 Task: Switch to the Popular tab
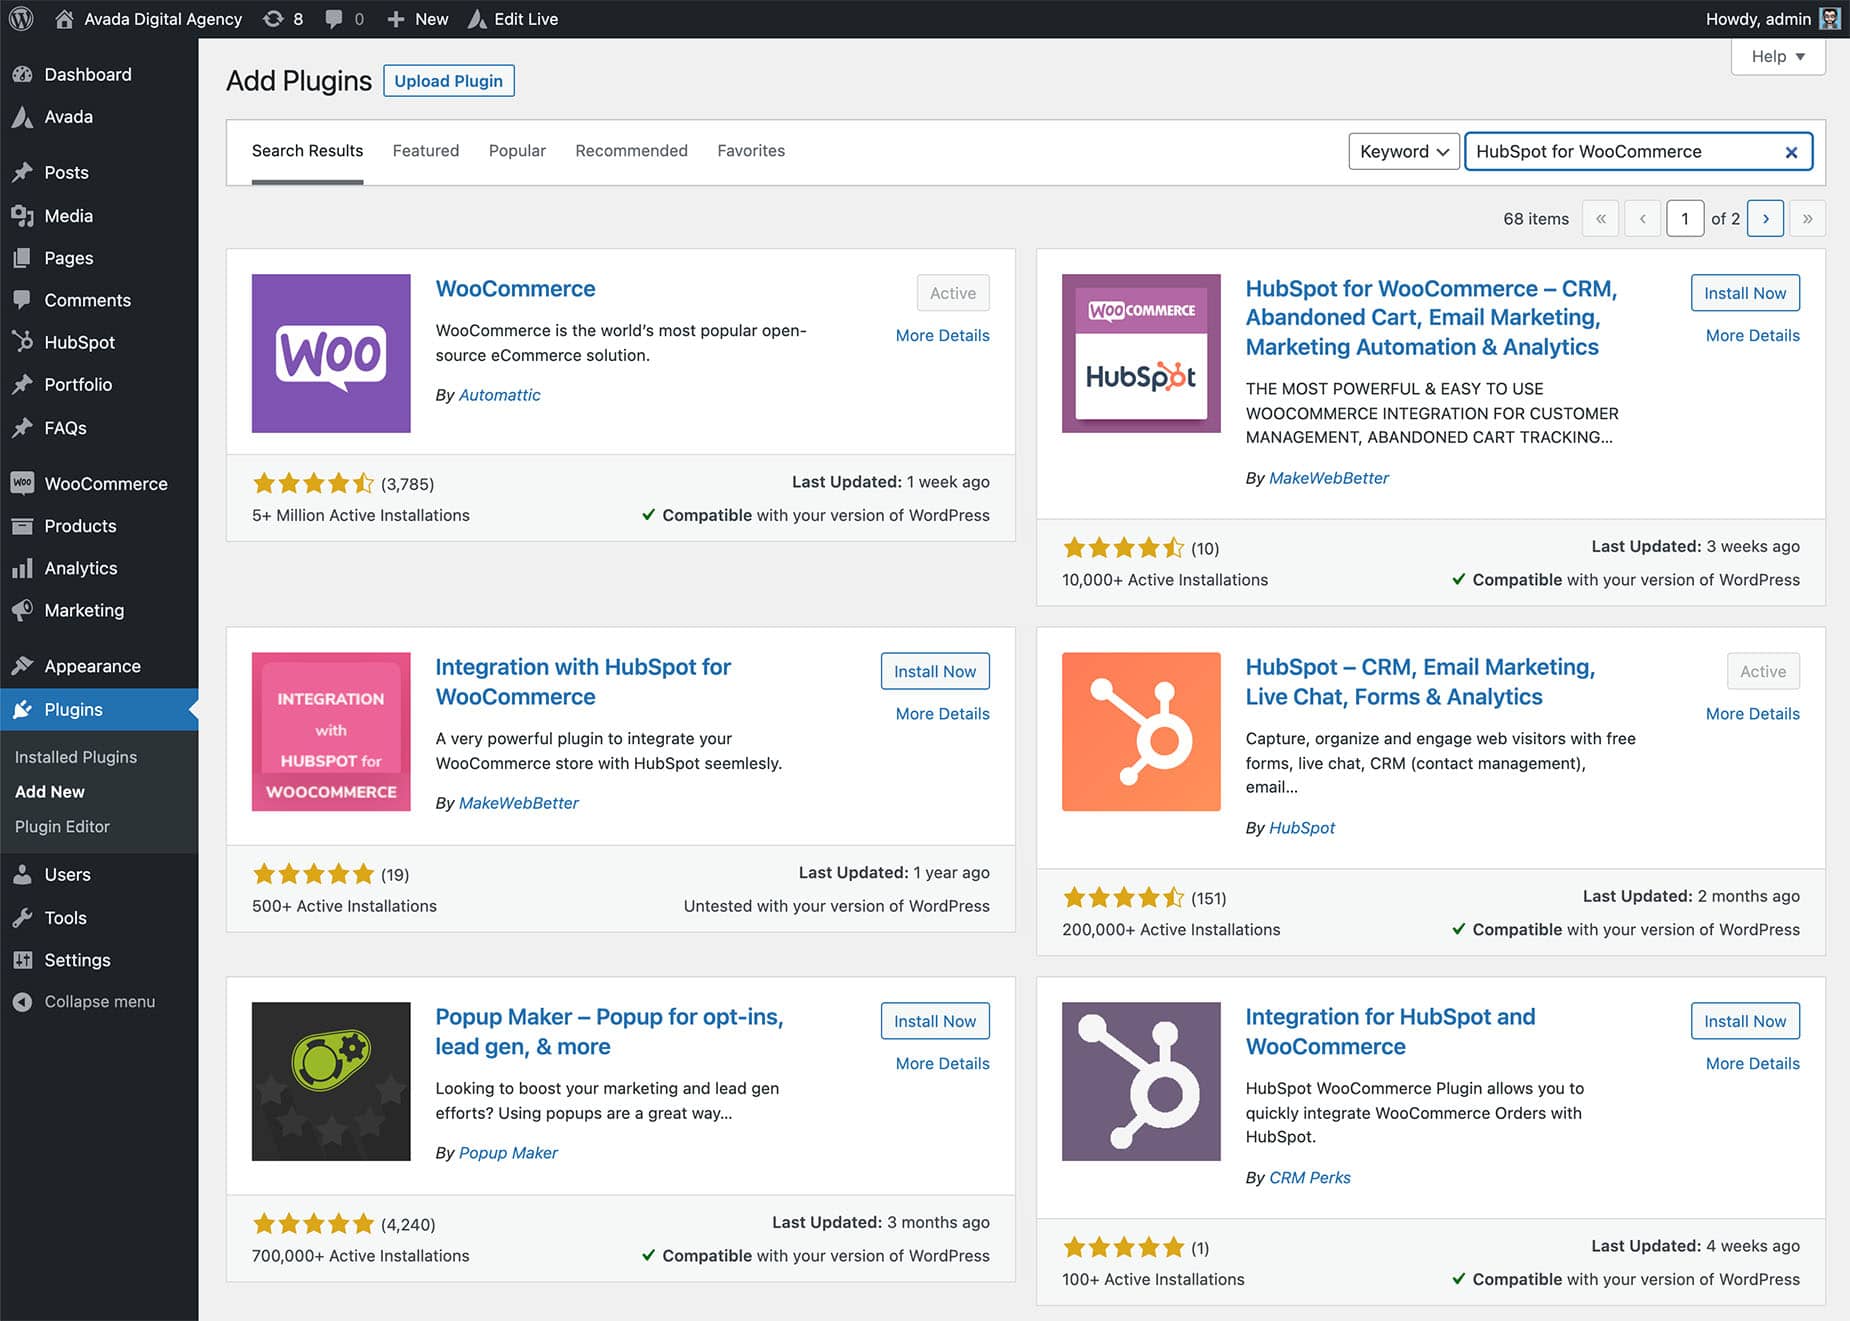517,151
